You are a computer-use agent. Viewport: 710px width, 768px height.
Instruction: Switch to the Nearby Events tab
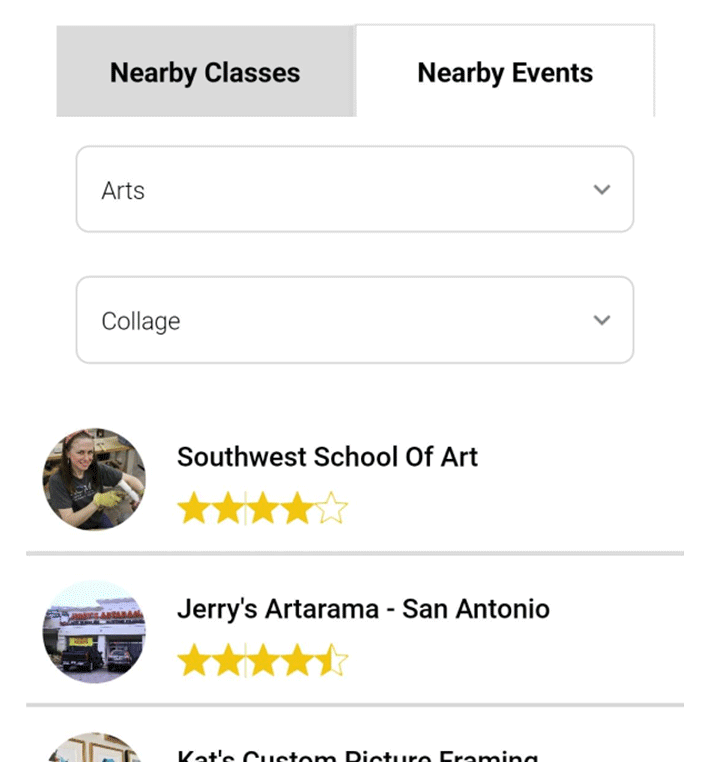(505, 73)
